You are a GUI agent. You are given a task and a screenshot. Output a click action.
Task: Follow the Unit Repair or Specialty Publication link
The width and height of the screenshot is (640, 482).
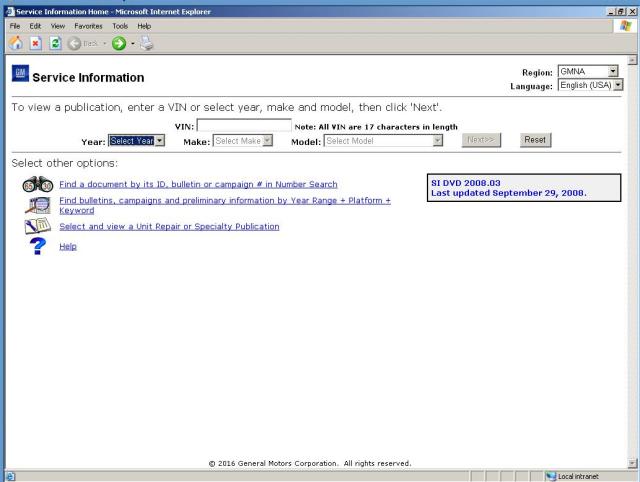(x=169, y=227)
